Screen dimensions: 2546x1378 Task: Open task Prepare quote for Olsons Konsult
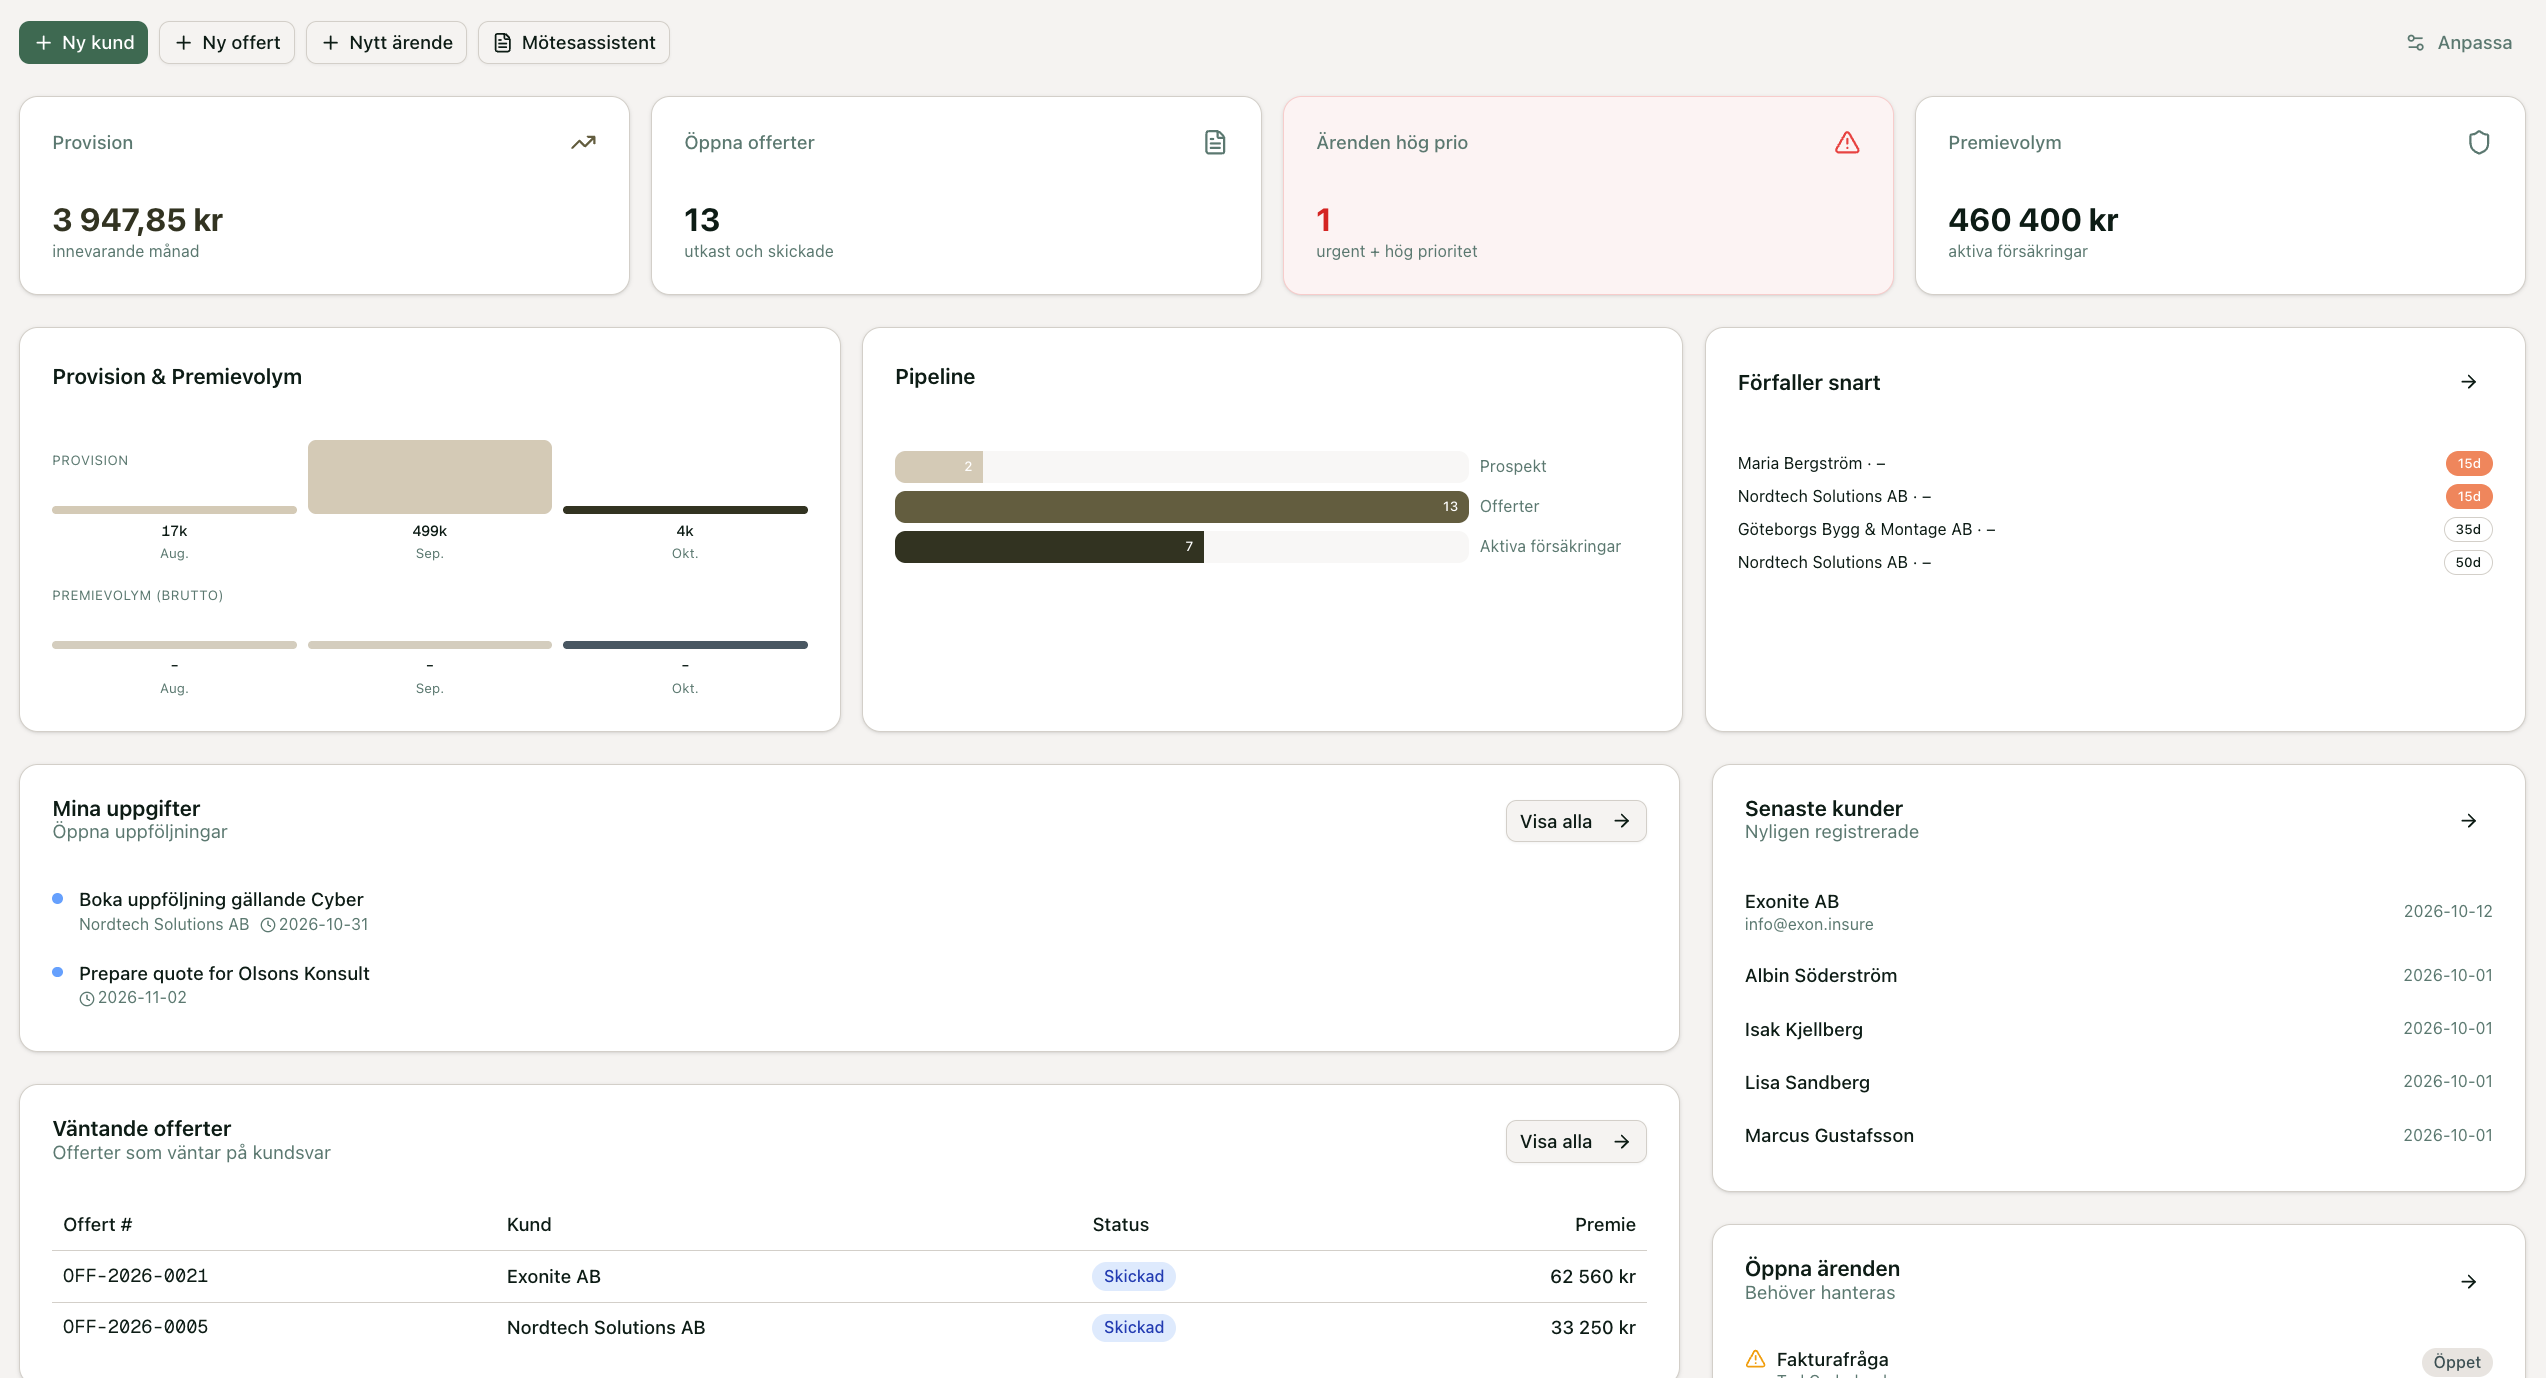pos(224,973)
